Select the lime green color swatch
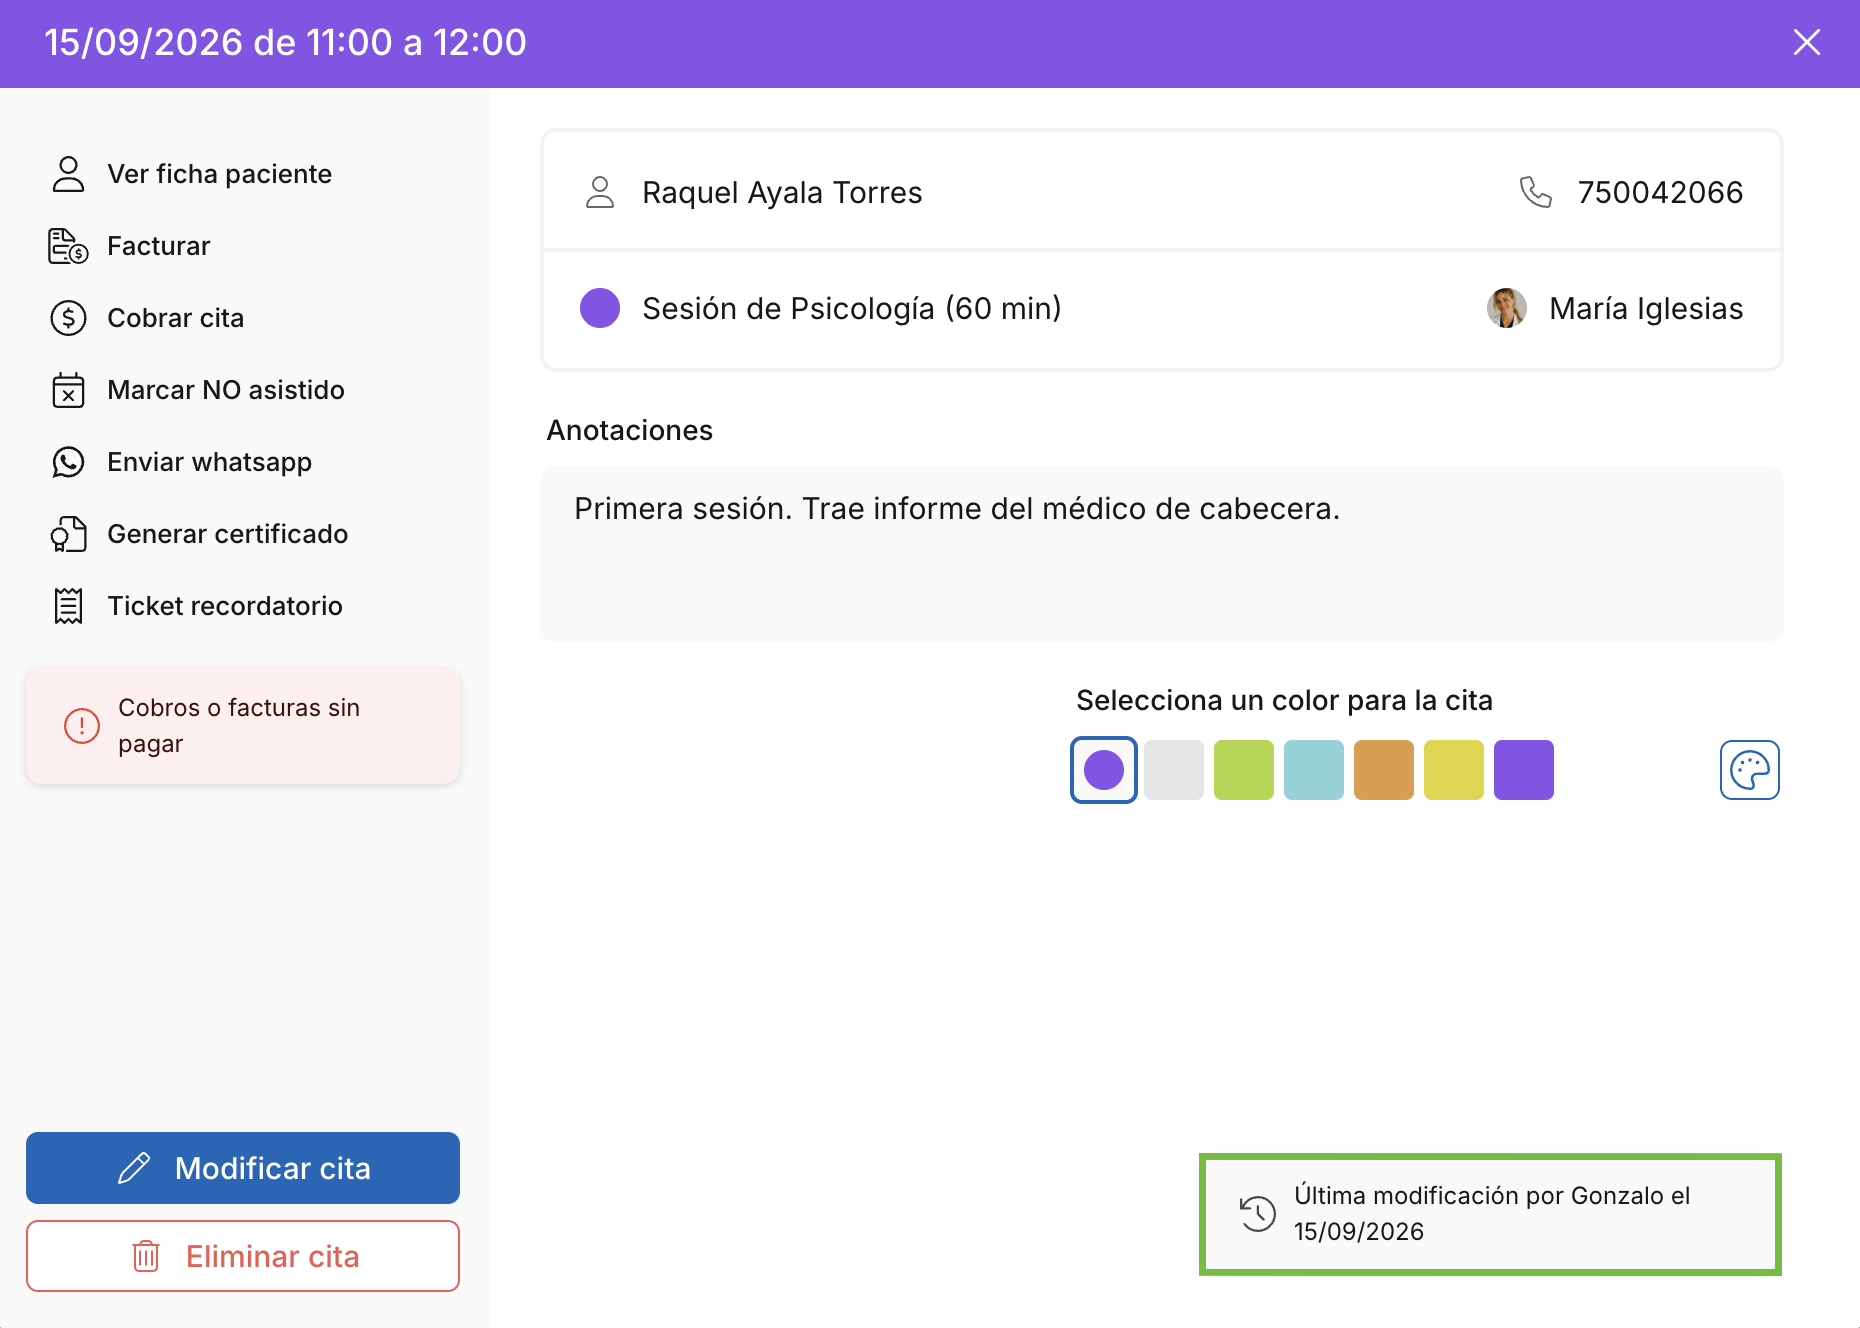 pyautogui.click(x=1244, y=770)
